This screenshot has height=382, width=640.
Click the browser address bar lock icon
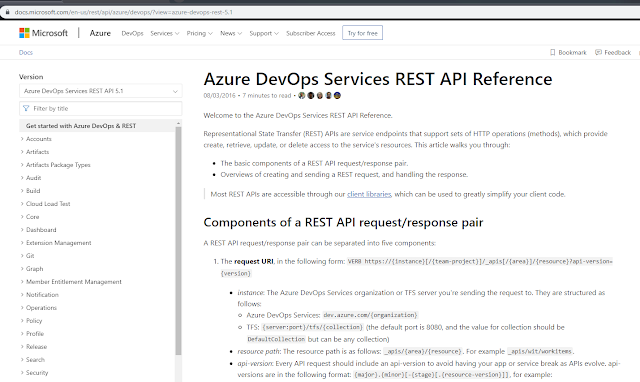7,12
